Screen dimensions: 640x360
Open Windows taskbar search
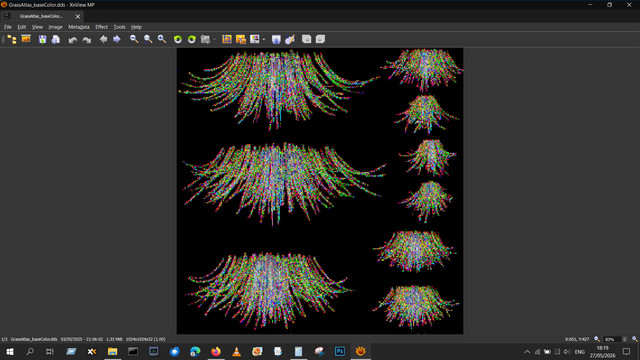30,351
